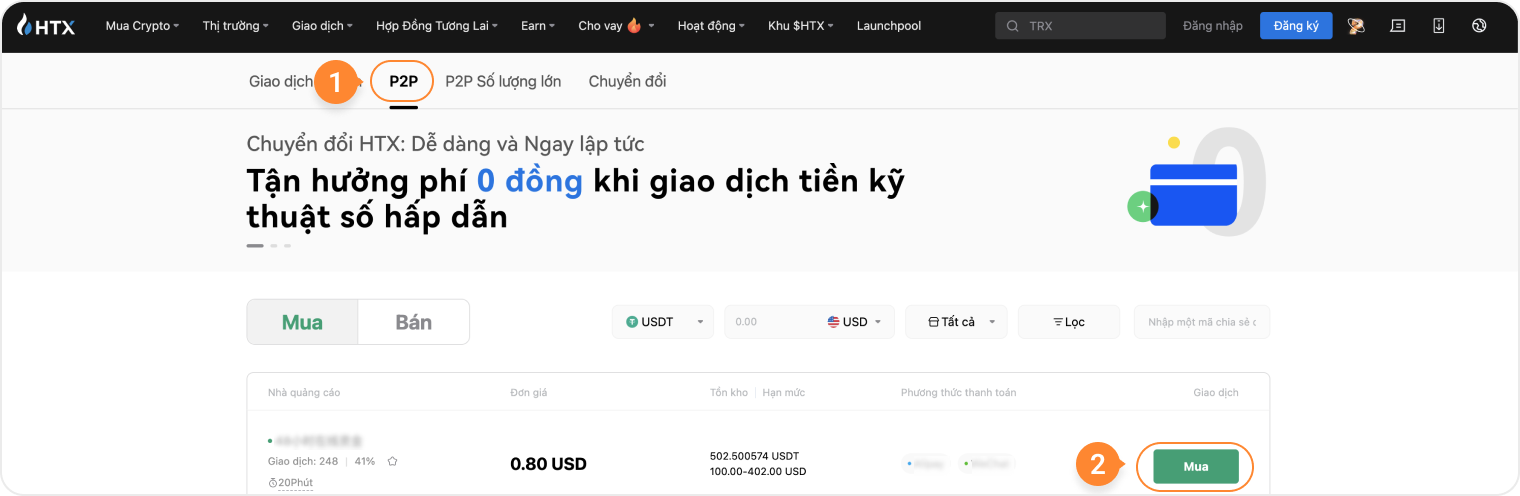1520x496 pixels.
Task: Select the first banner carousel dot
Action: coord(255,245)
